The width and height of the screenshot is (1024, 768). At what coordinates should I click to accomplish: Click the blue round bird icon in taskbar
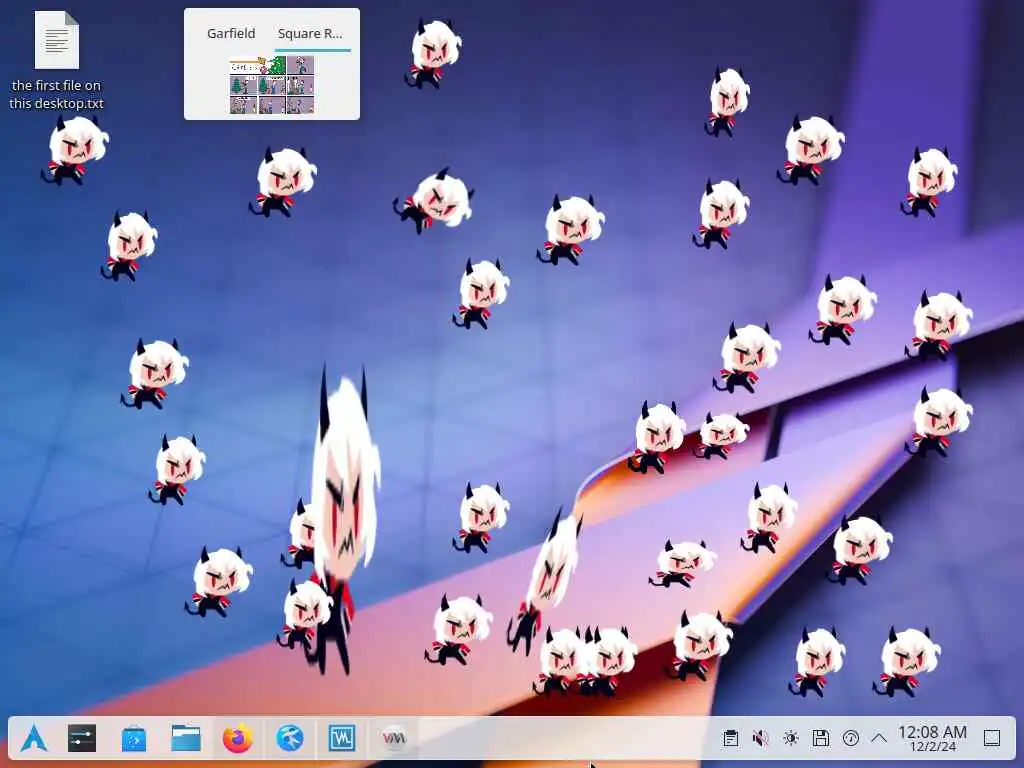tap(290, 739)
